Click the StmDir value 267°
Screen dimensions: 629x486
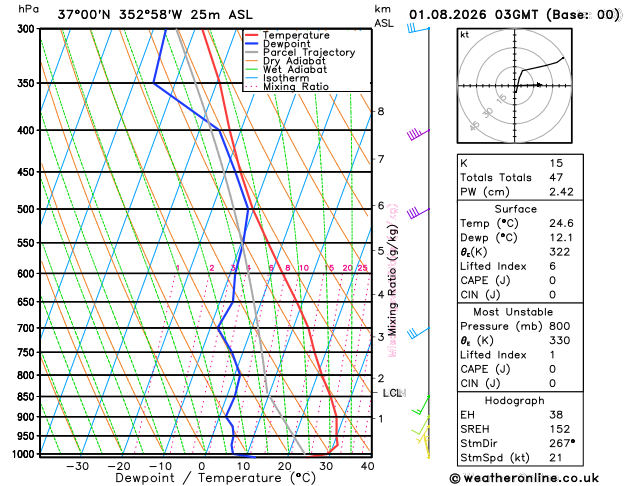pos(562,443)
